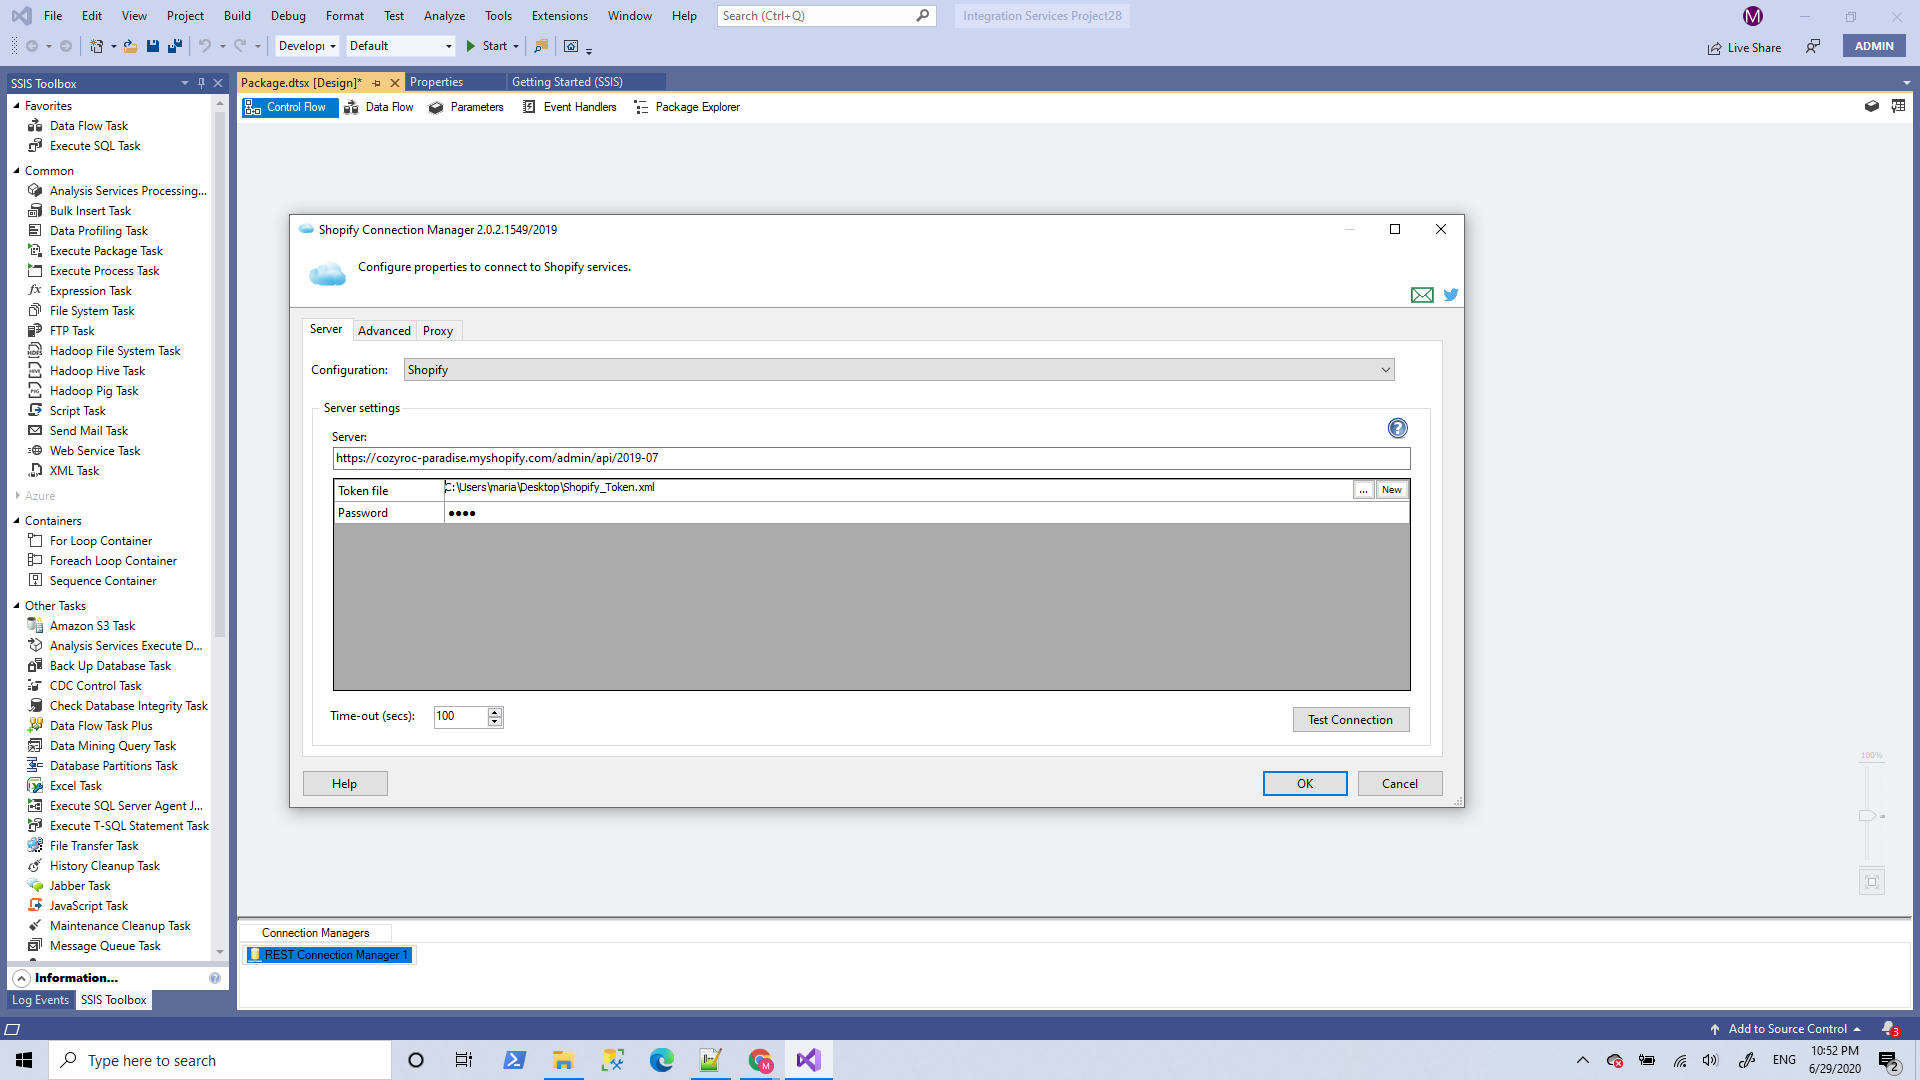Pin the SSIS Toolbox panel
Viewport: 1920px width, 1080px height.
pyautogui.click(x=201, y=83)
